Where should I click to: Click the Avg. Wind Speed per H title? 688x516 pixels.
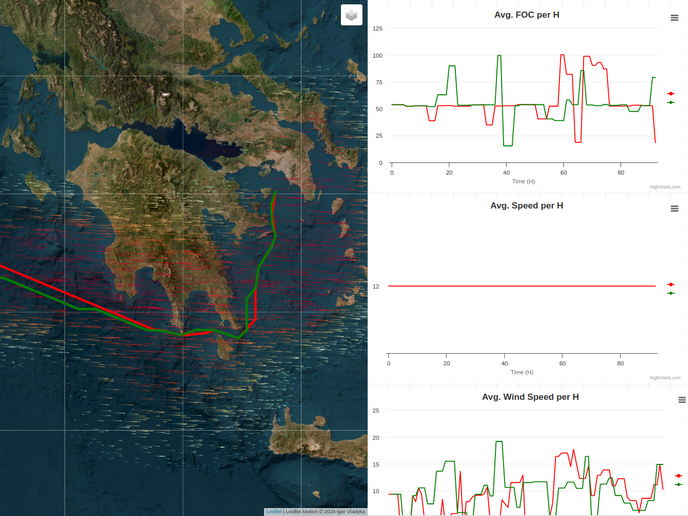point(530,397)
